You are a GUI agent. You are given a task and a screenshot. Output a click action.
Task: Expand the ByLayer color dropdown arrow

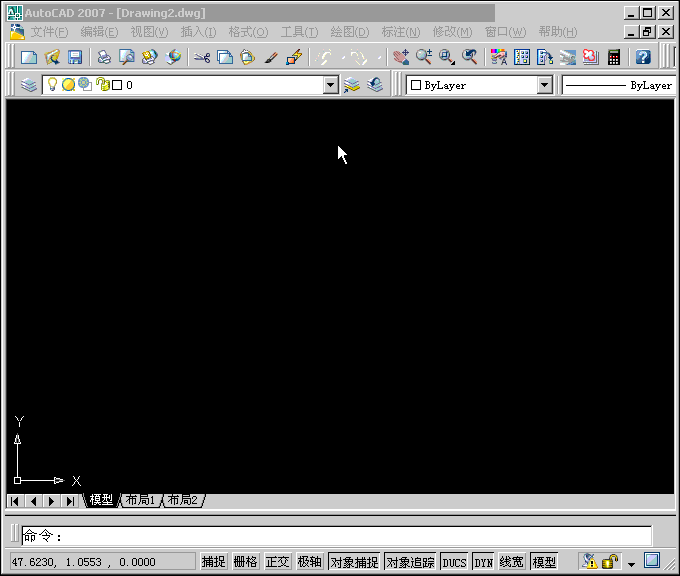coord(544,85)
